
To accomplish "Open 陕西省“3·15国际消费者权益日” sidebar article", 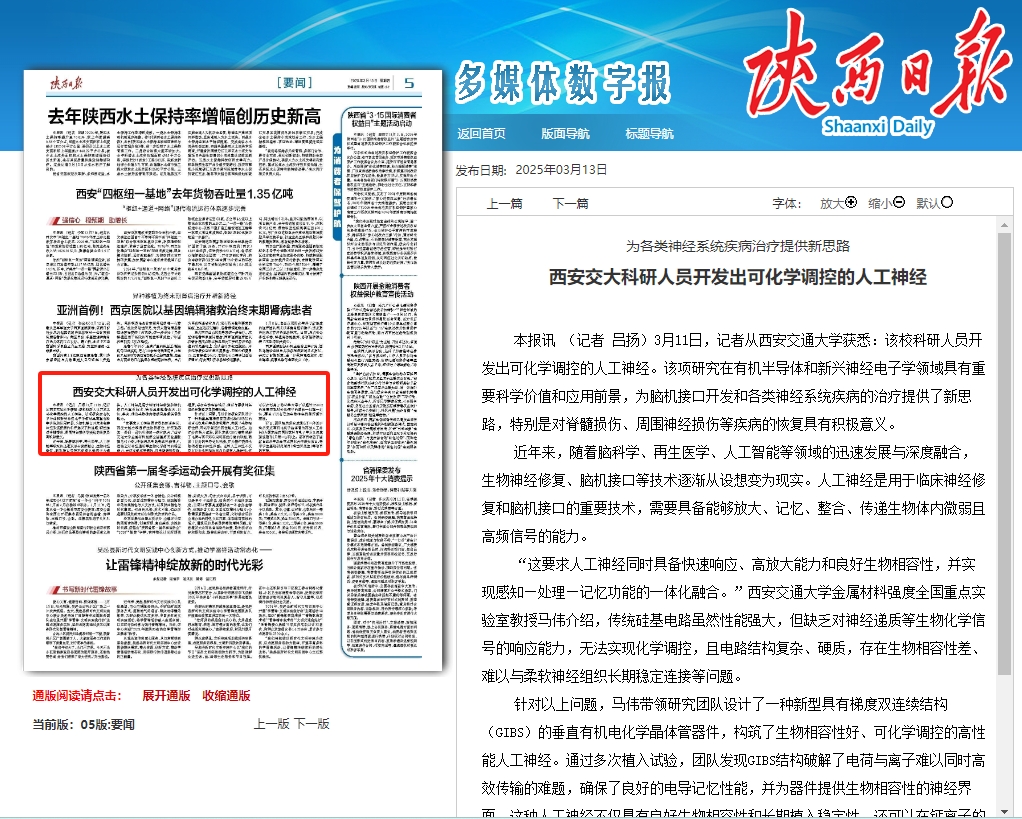I will tap(383, 118).
